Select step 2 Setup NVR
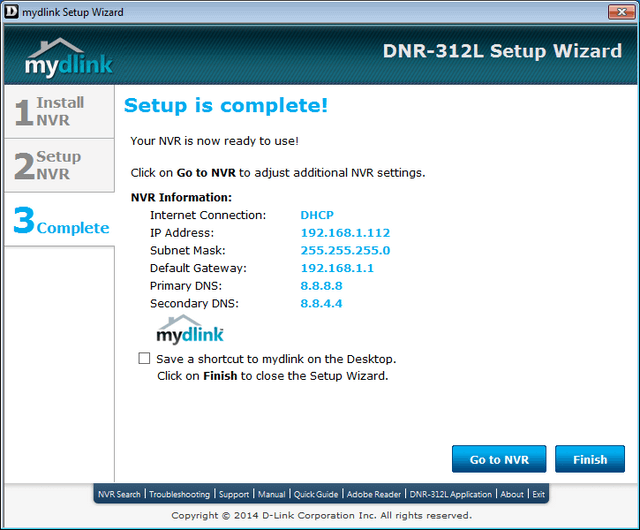Screen dimensions: 640x530 (59, 165)
